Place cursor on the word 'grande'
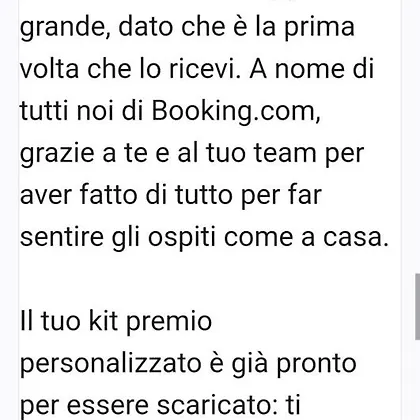The image size is (420, 420). (65, 28)
